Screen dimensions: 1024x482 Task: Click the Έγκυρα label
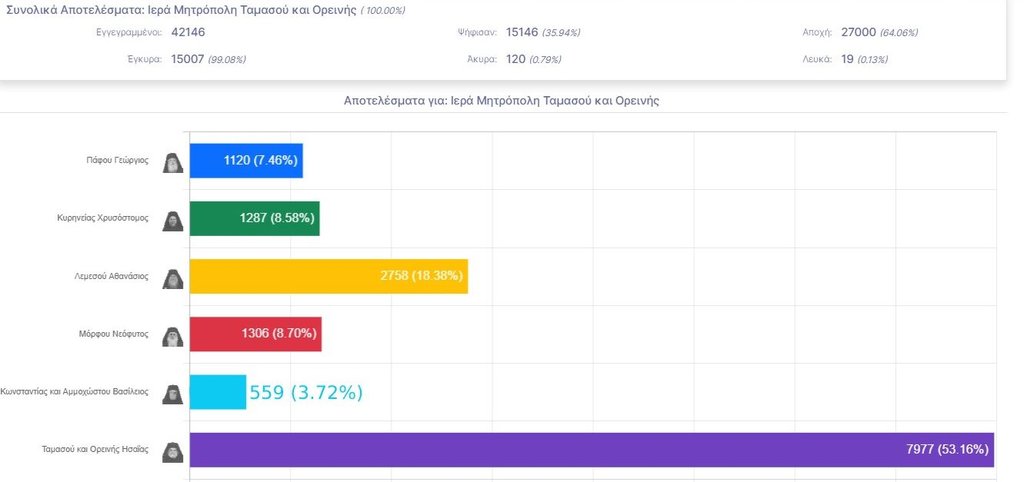144,59
